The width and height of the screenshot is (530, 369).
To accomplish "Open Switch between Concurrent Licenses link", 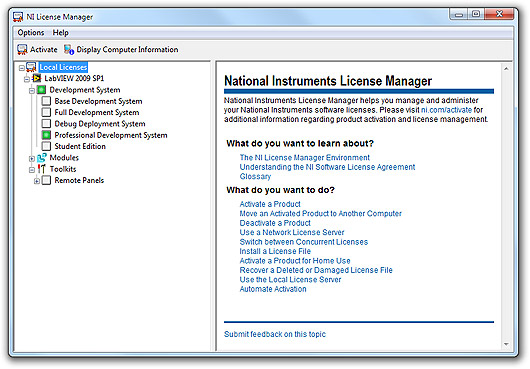I will pyautogui.click(x=304, y=242).
